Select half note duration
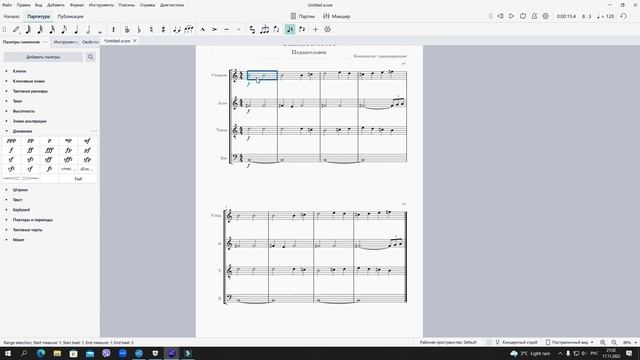This screenshot has width=640, height=360. click(x=88, y=29)
